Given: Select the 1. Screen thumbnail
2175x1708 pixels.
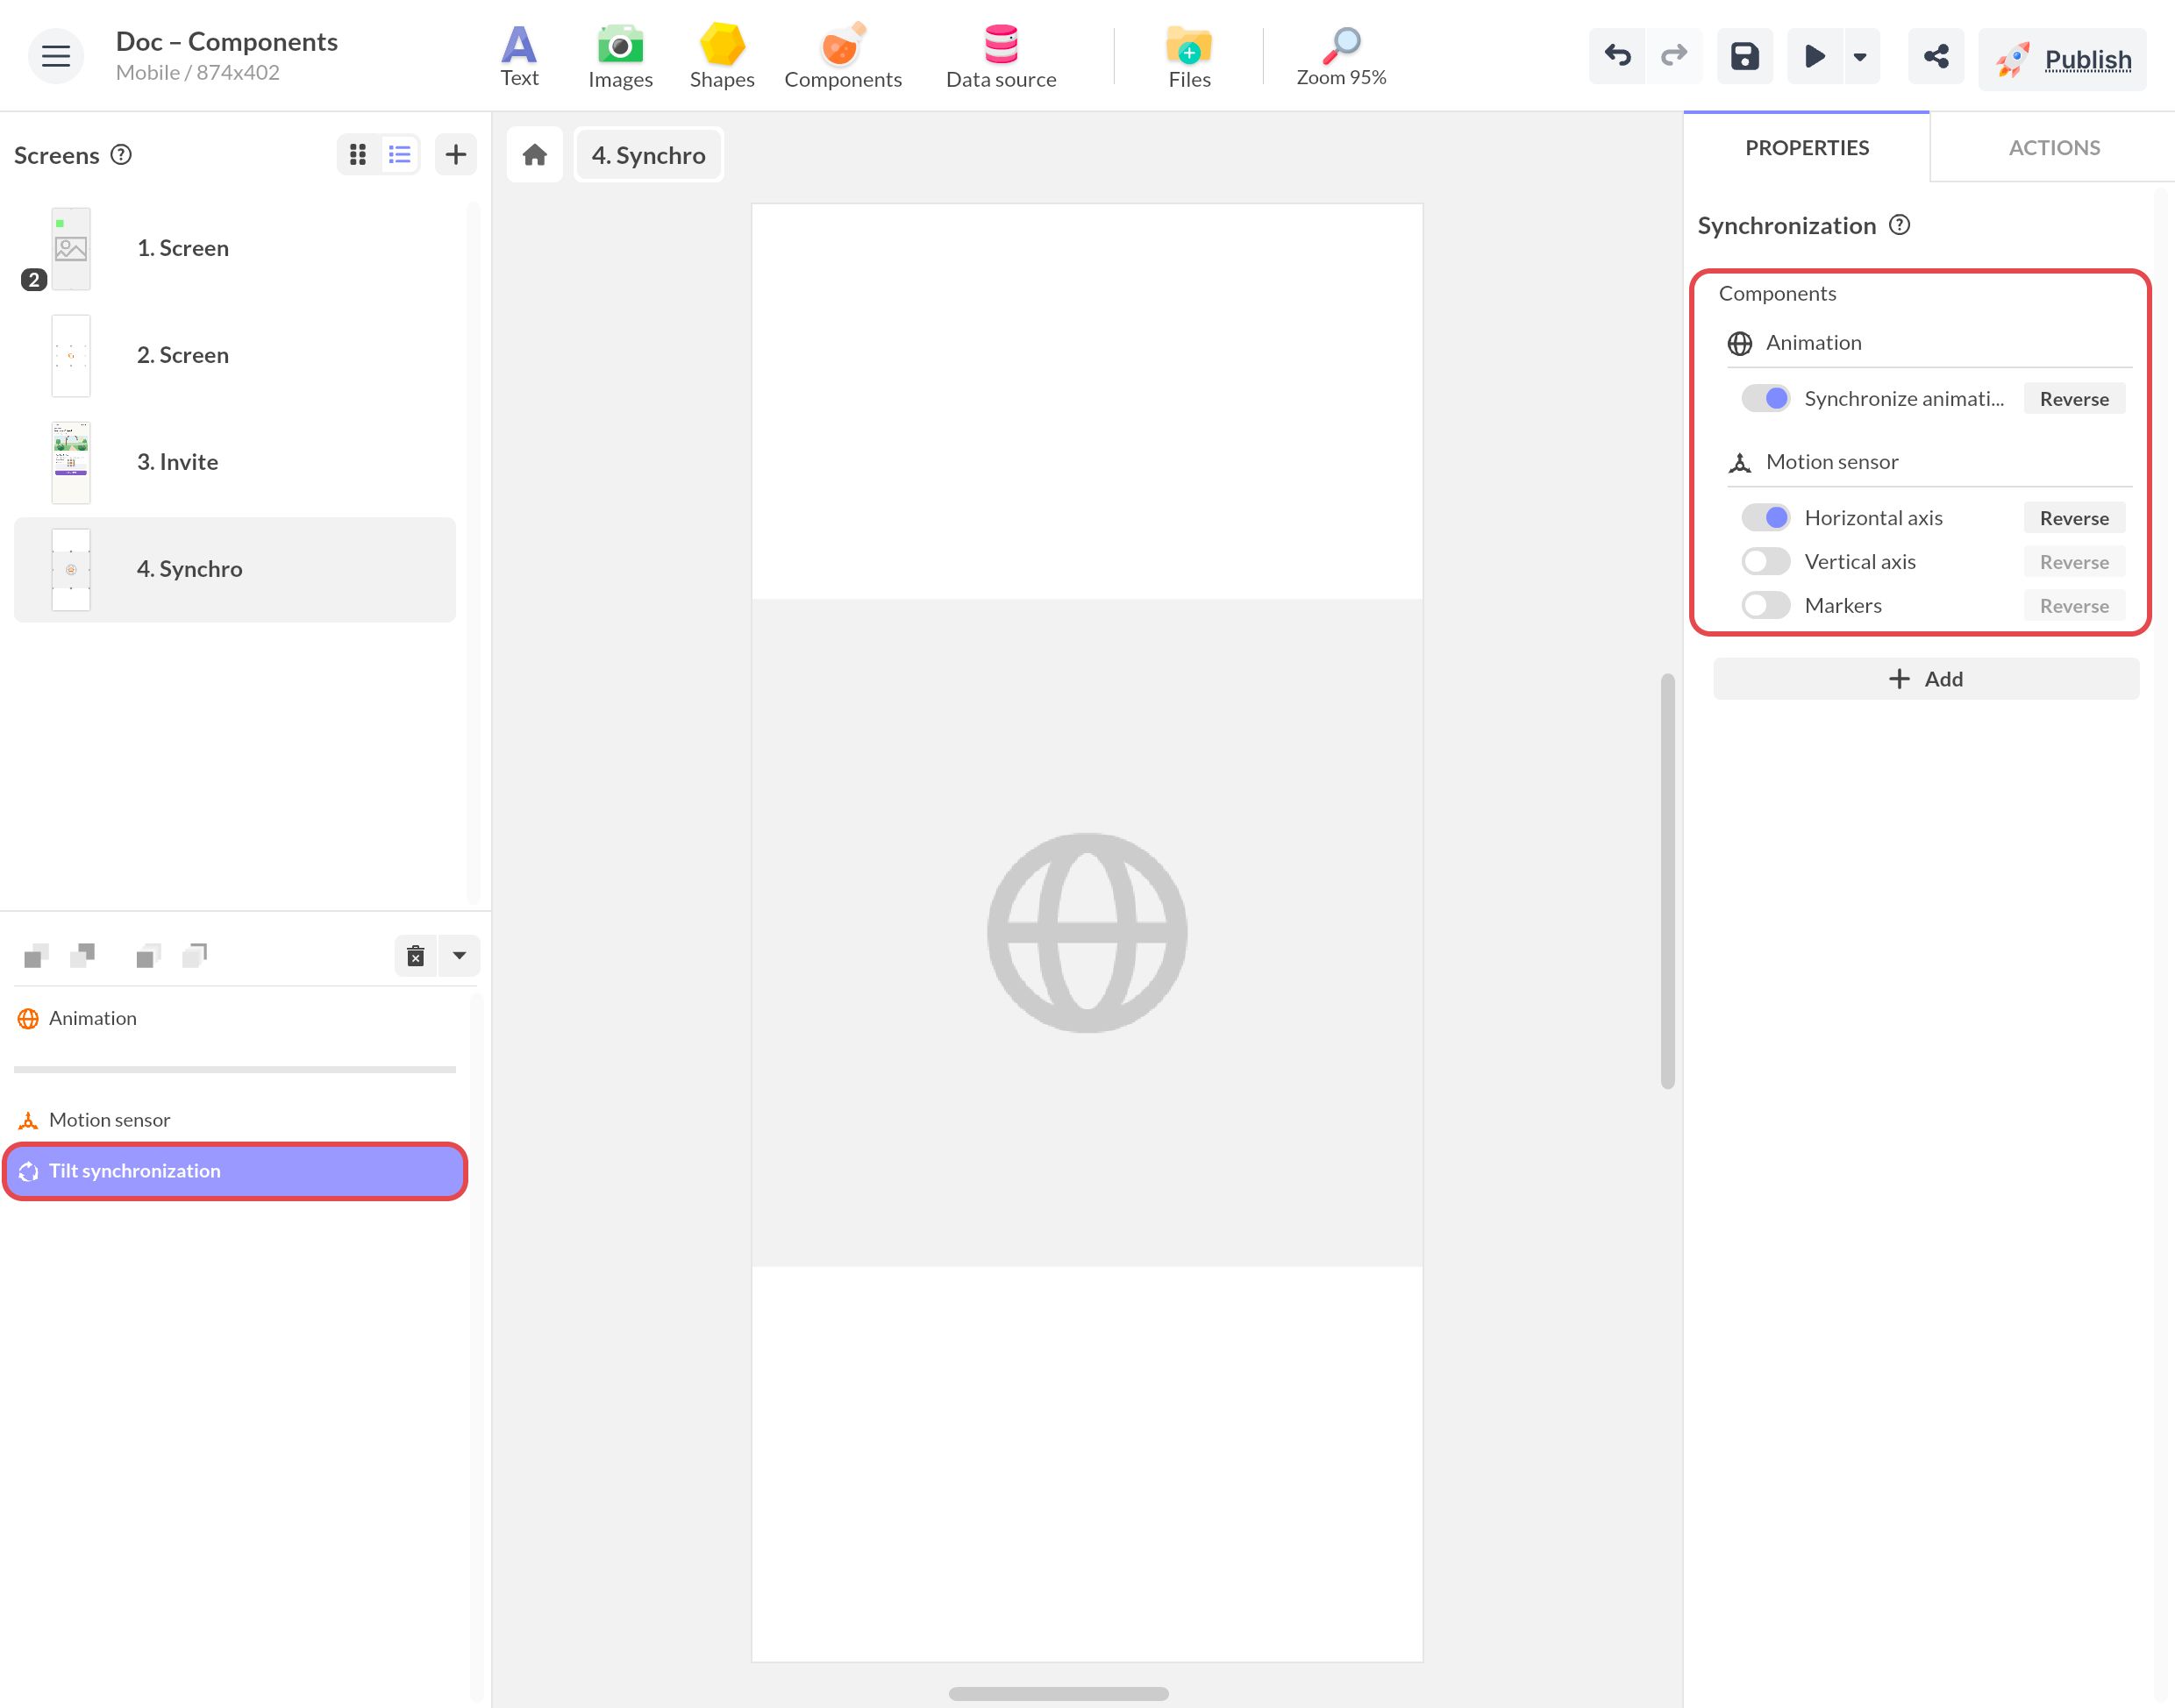Looking at the screenshot, I should tap(71, 249).
